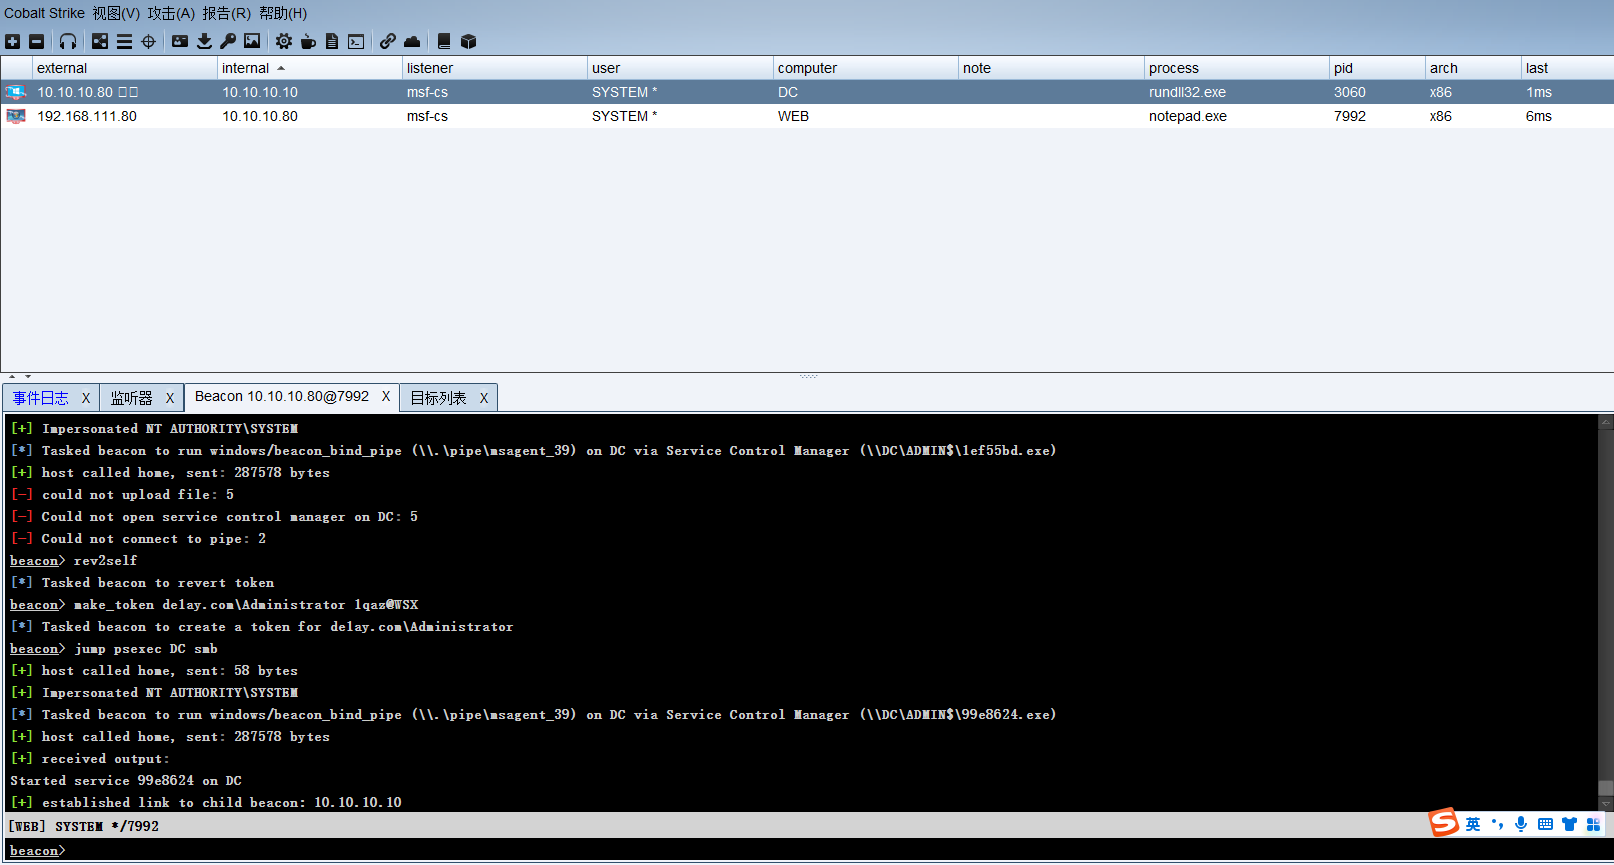Sort sessions by the arch column
This screenshot has width=1614, height=865.
[x=1473, y=68]
